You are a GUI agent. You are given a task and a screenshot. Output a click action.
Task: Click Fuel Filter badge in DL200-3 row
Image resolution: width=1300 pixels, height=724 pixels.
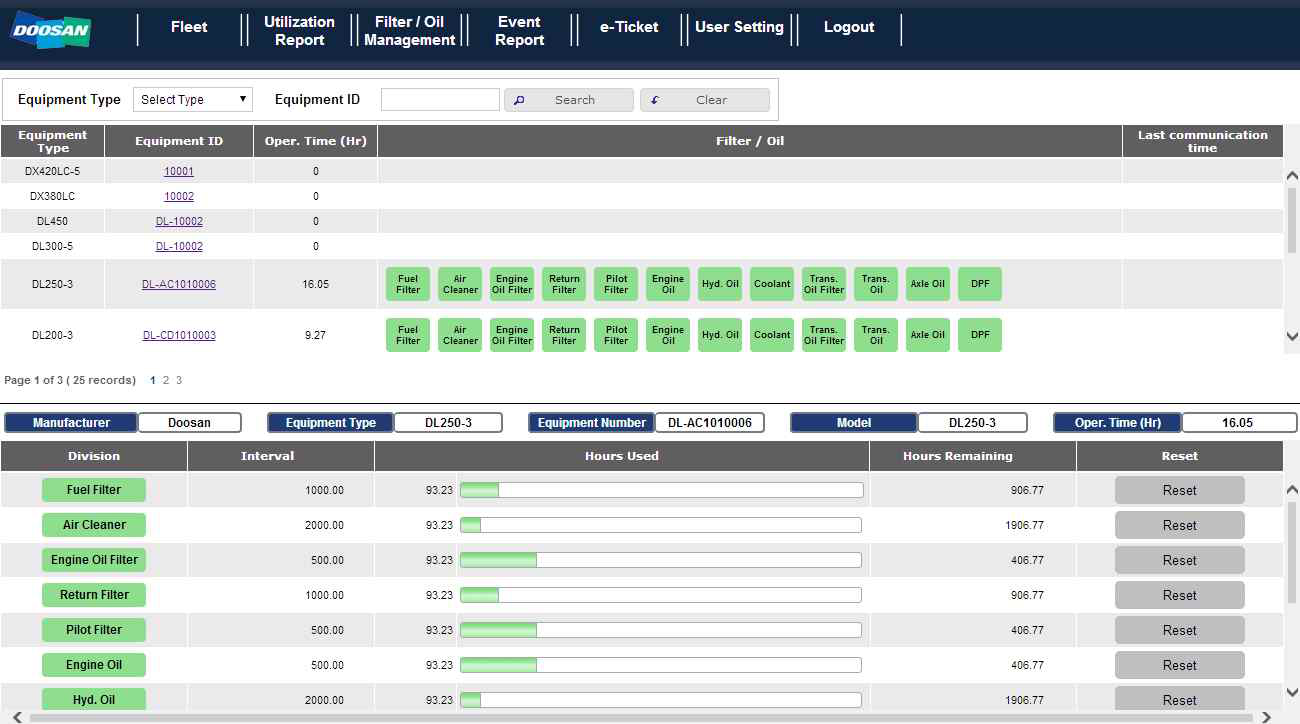tap(408, 335)
